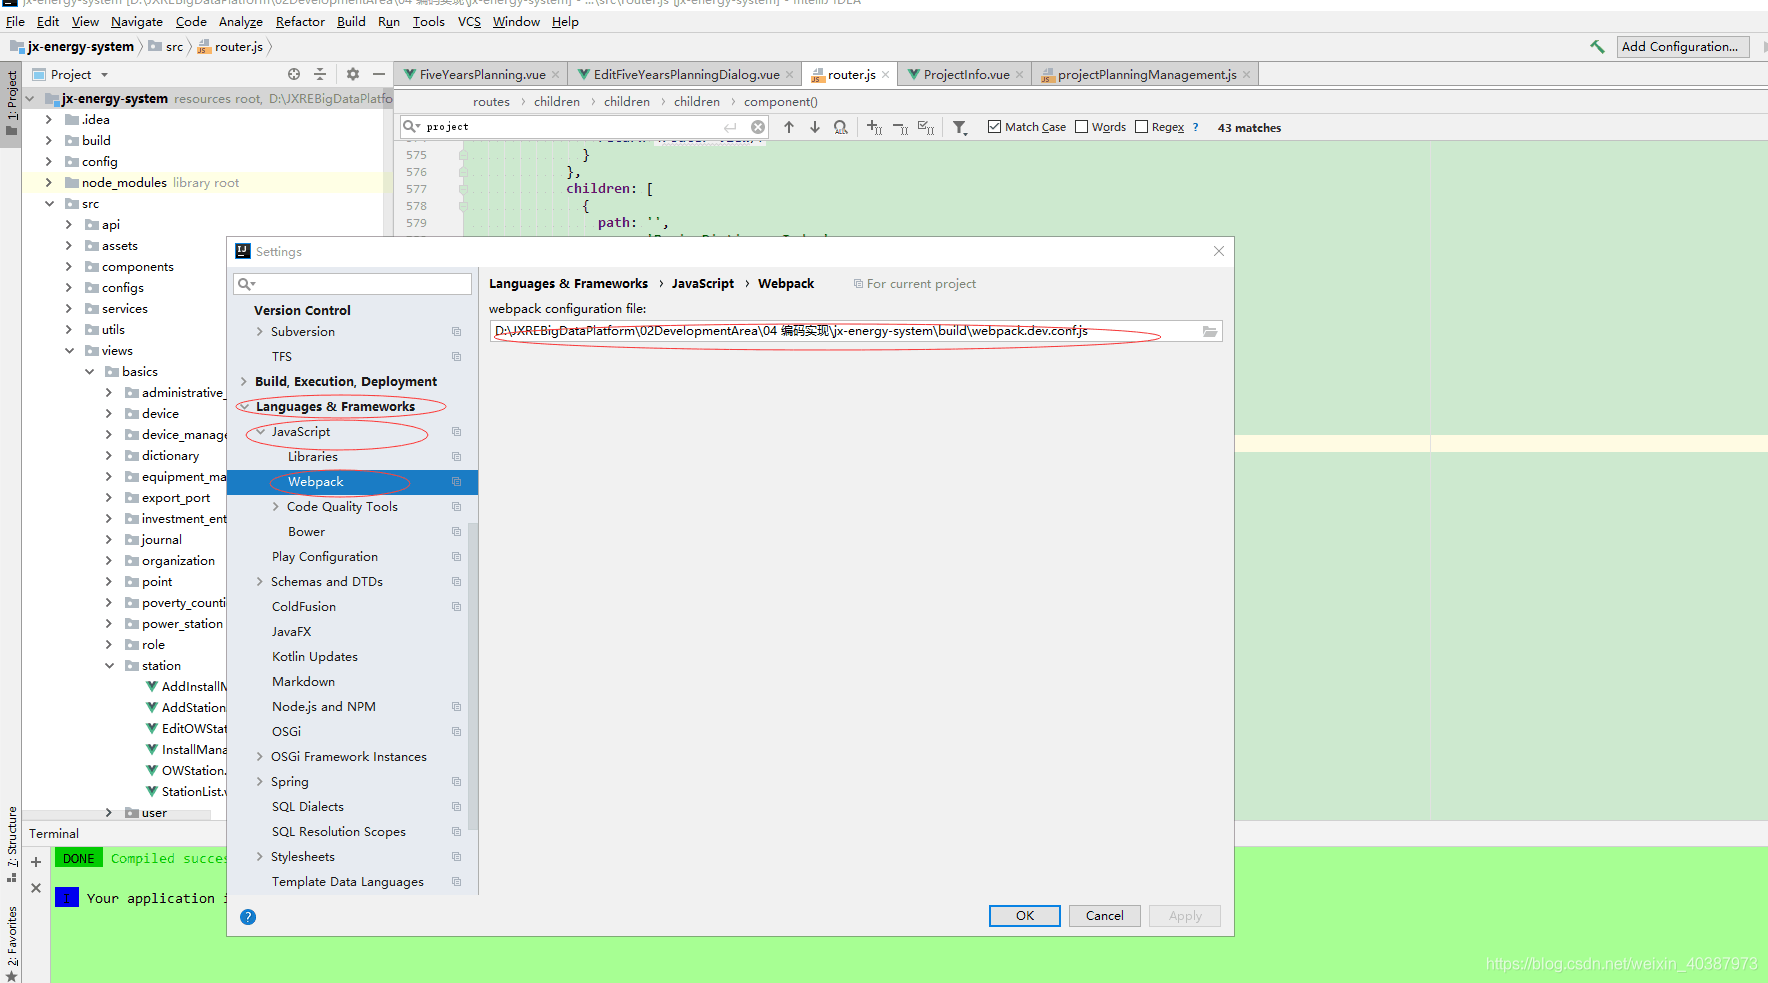Expand the node_modules folder
Image resolution: width=1768 pixels, height=983 pixels.
coord(48,183)
